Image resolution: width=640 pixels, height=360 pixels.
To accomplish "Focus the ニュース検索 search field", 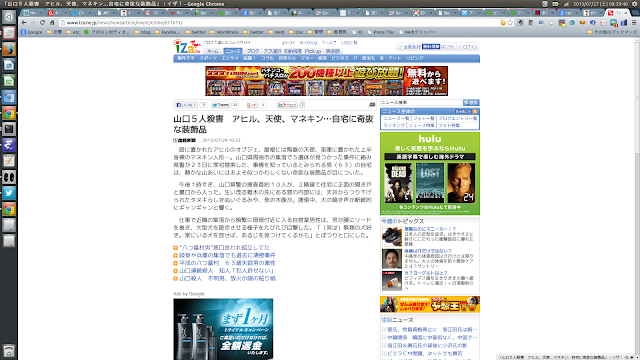I will (421, 102).
